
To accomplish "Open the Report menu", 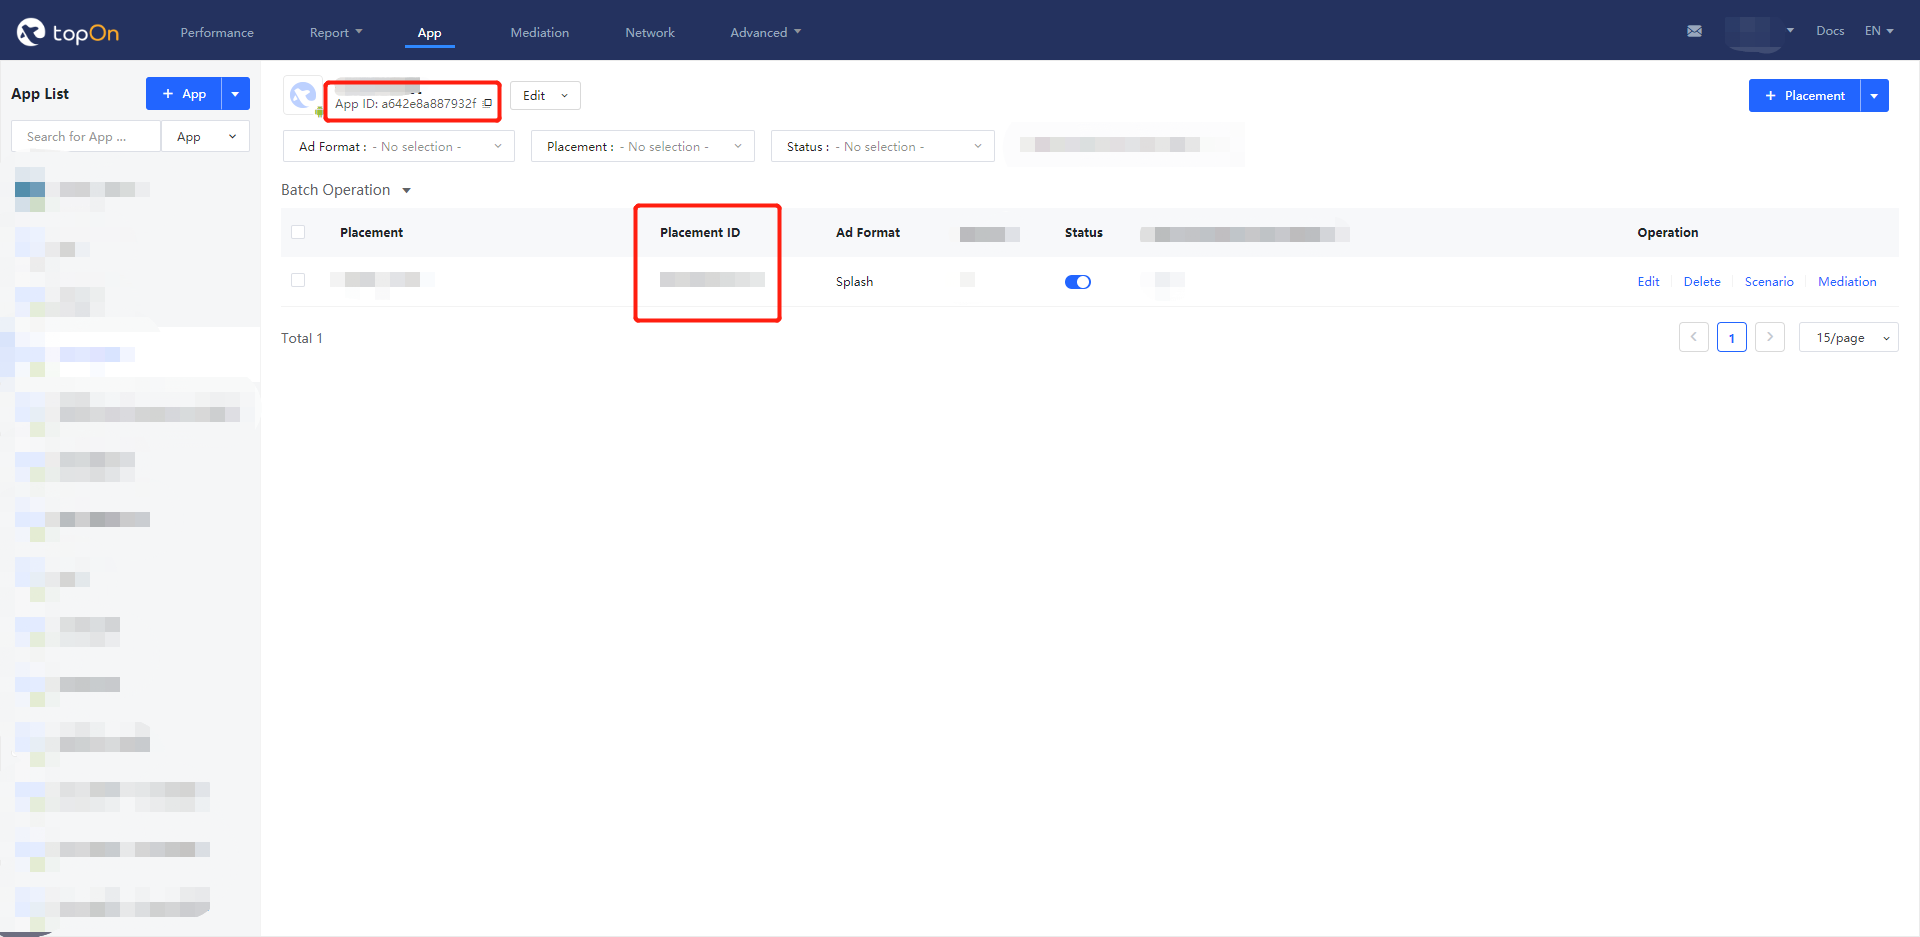I will pyautogui.click(x=335, y=32).
